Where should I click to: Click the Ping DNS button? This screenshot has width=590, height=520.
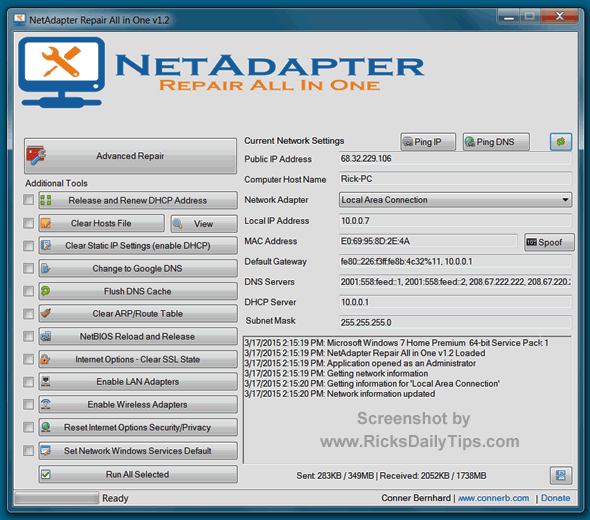pyautogui.click(x=496, y=142)
